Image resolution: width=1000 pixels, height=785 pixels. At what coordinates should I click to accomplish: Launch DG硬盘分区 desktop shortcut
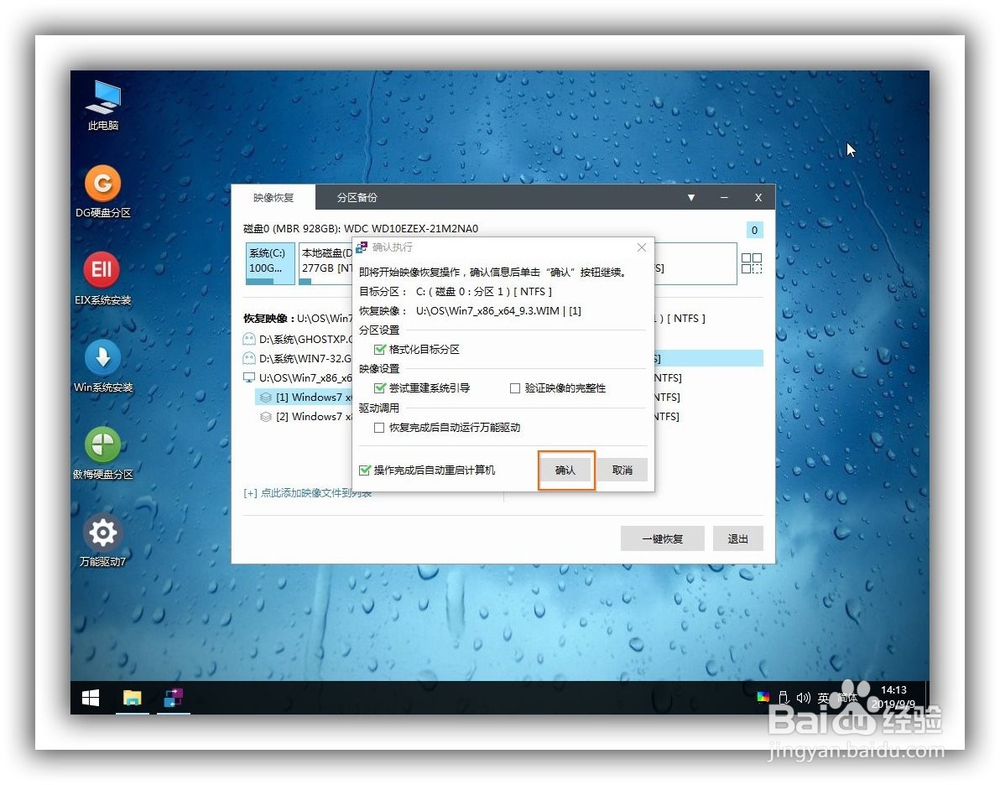[x=103, y=191]
